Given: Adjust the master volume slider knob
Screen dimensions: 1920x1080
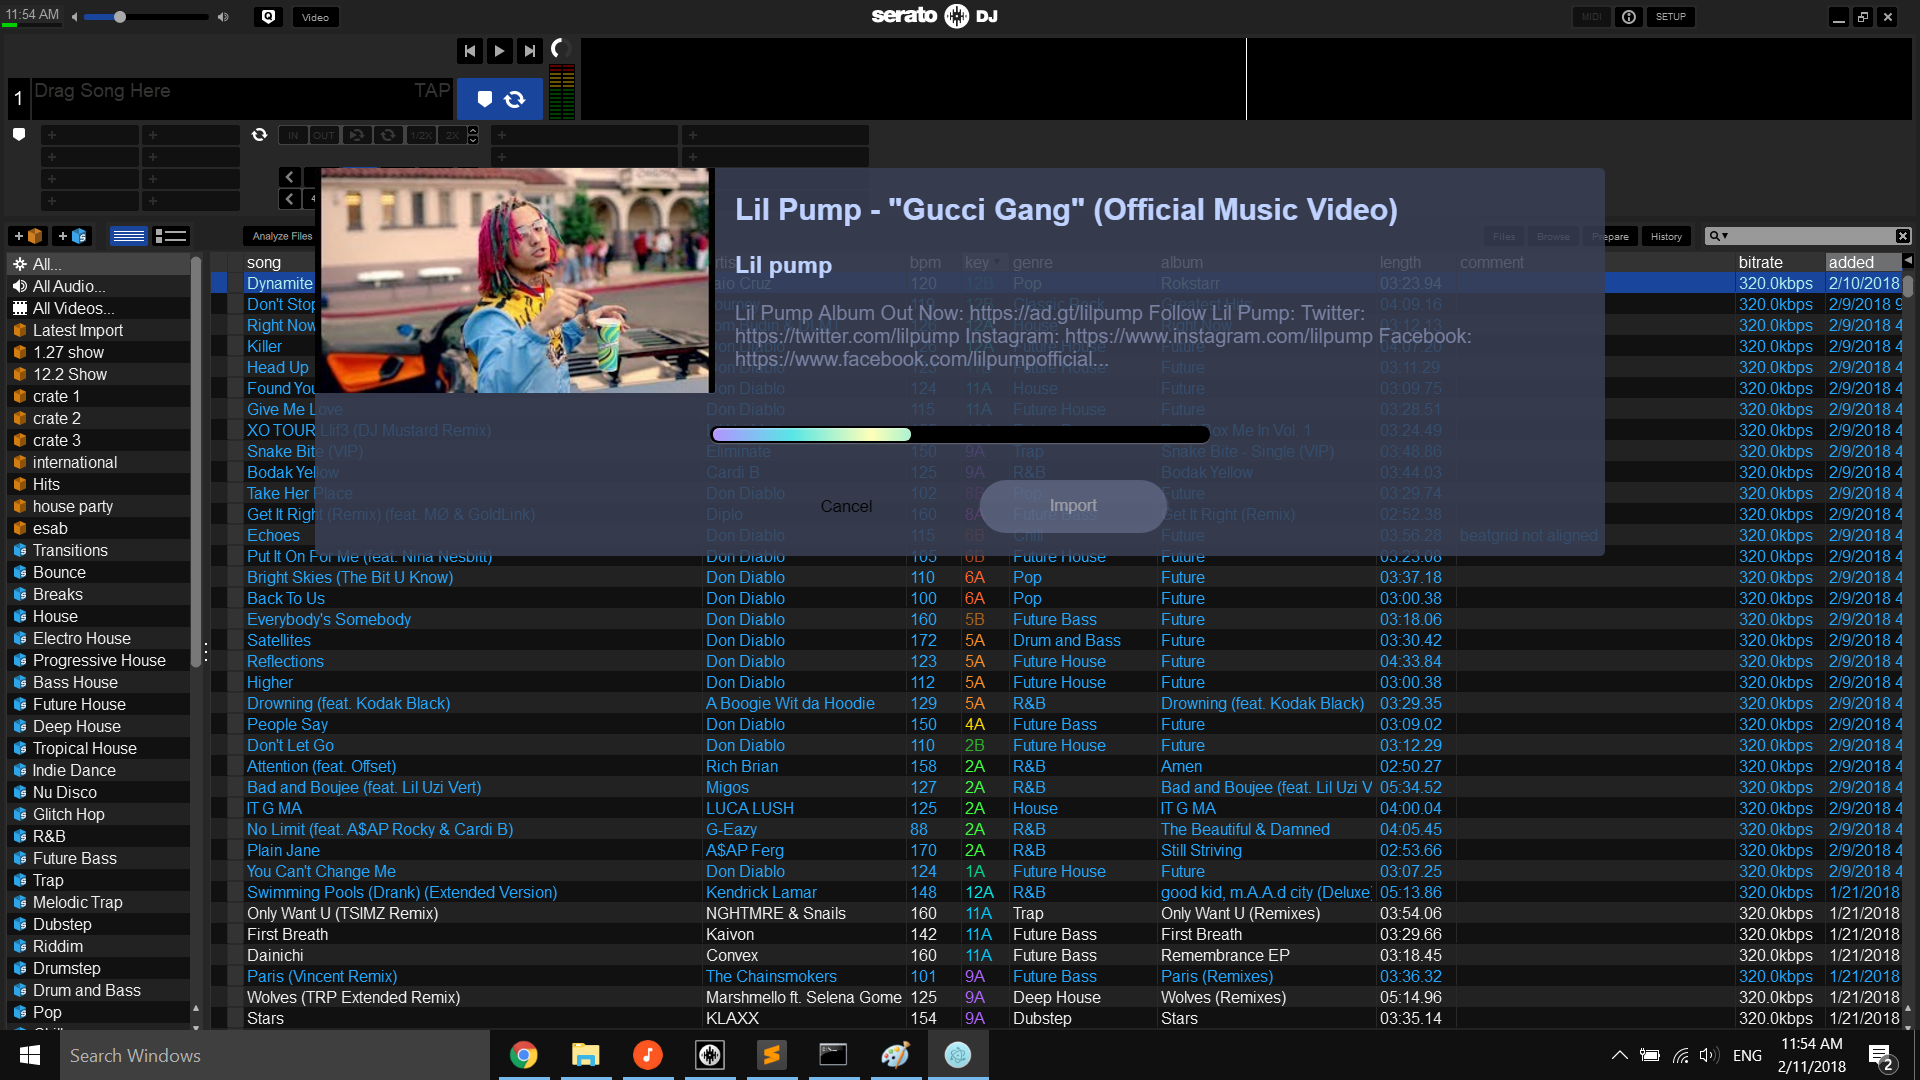Looking at the screenshot, I should pos(120,17).
